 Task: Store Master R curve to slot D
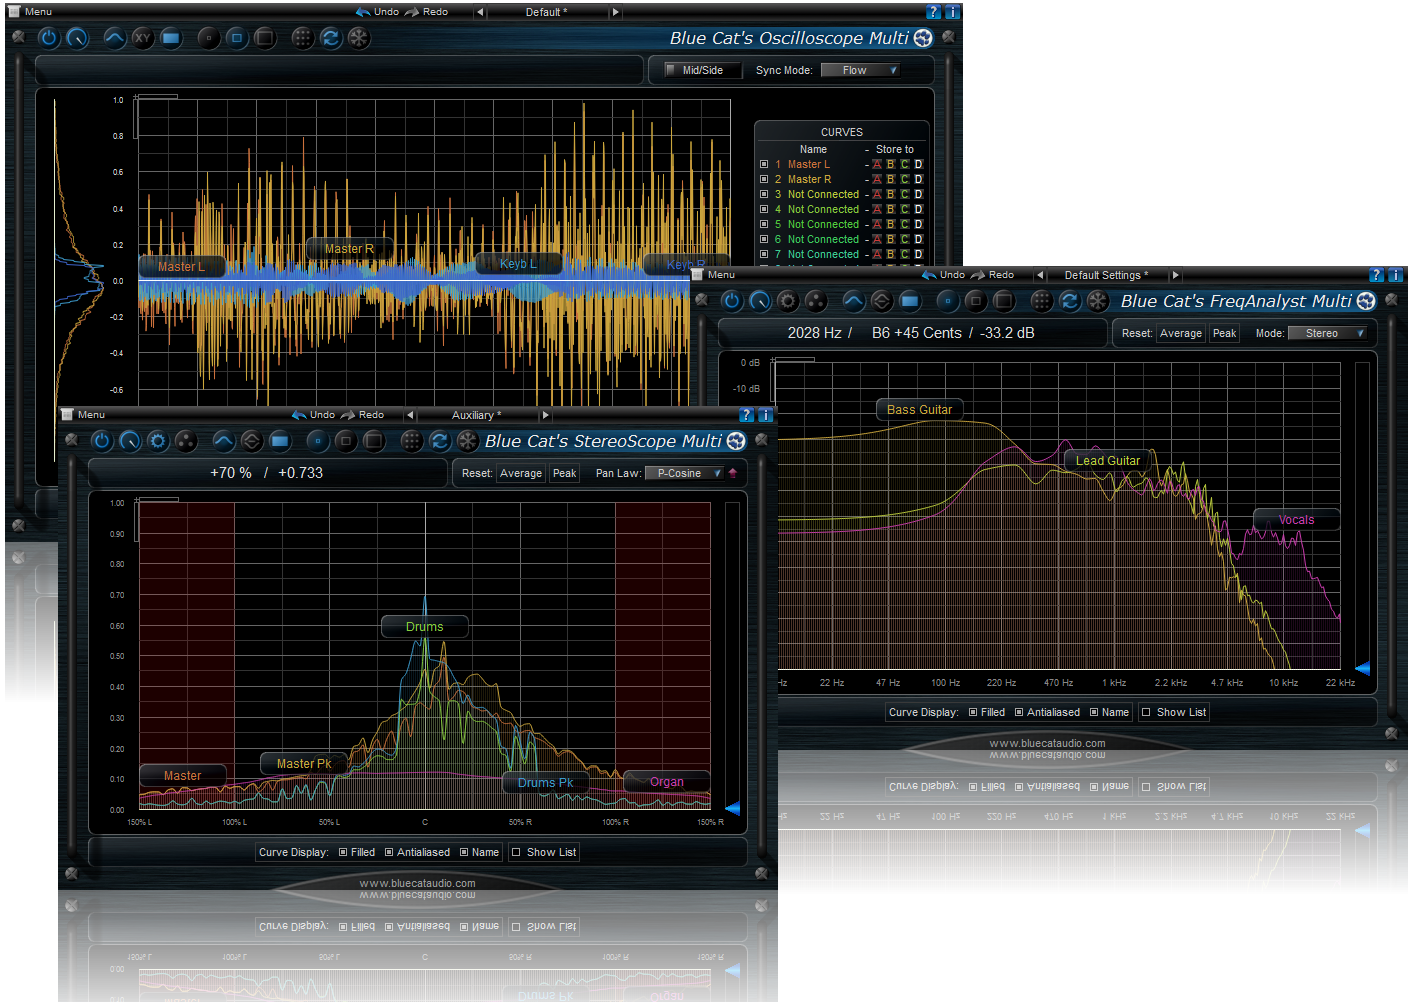(x=918, y=179)
